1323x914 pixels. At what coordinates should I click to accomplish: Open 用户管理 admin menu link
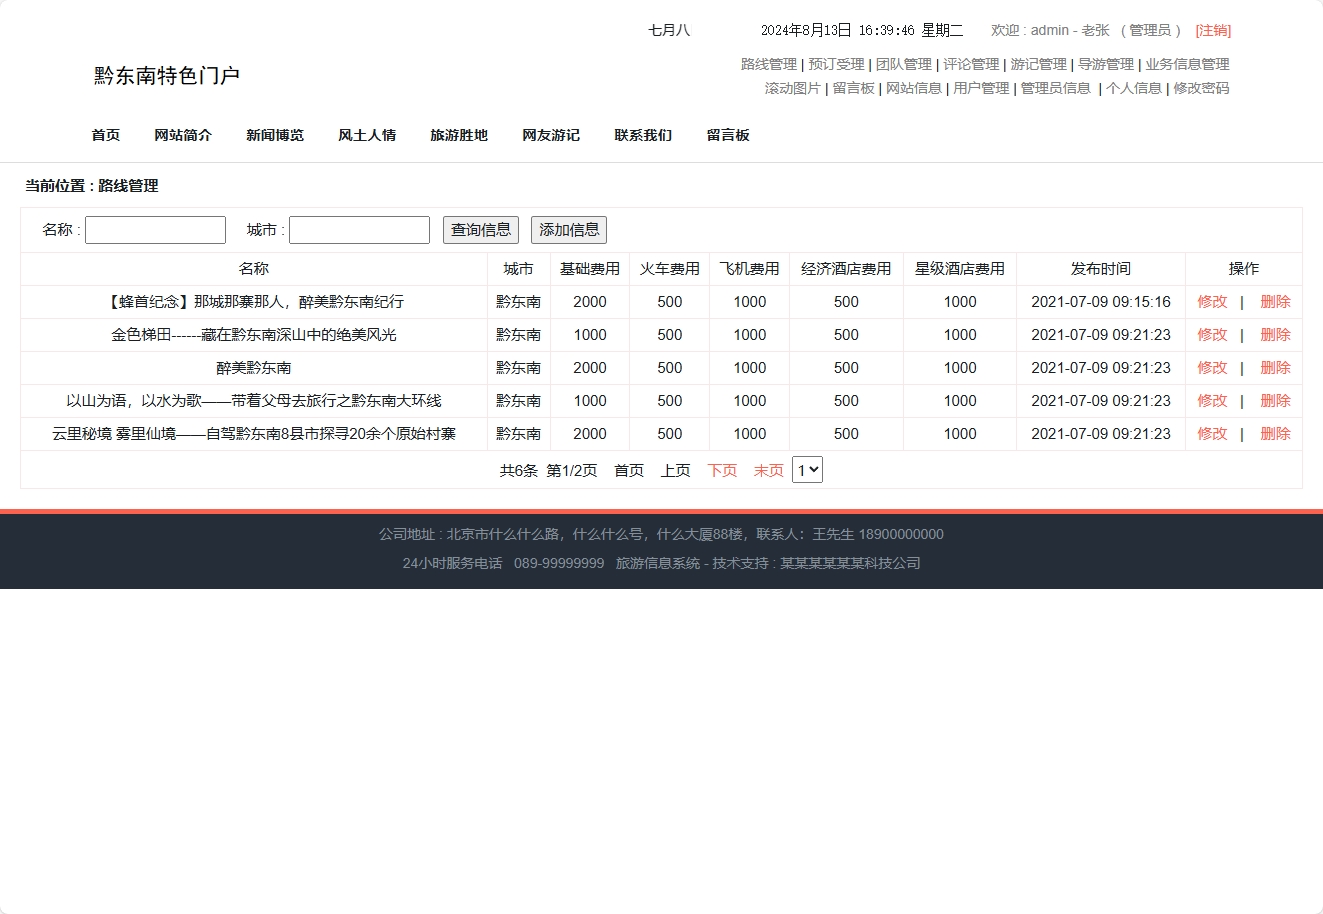coord(980,88)
